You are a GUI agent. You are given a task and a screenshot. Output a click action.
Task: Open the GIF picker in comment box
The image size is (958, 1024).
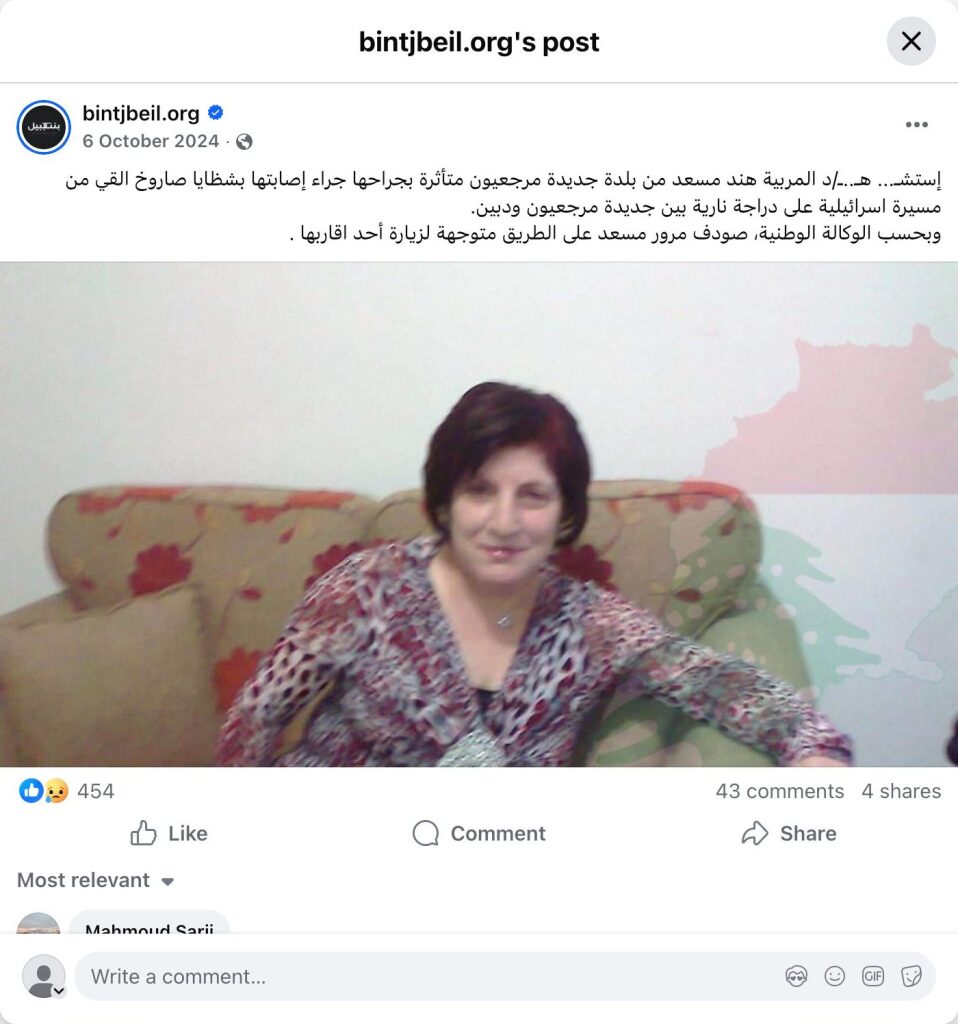[873, 976]
